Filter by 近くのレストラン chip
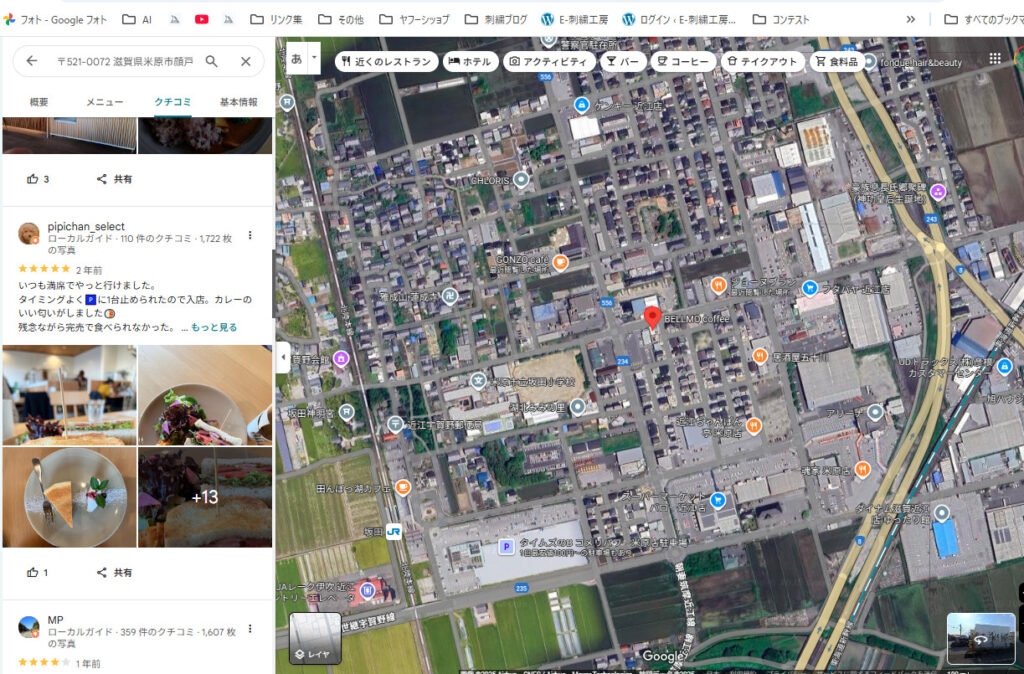The height and width of the screenshot is (674, 1024). click(386, 61)
